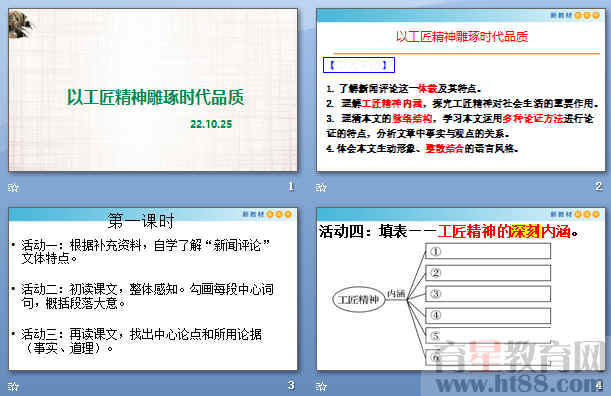Click the box labeled ③ on slide 4

pyautogui.click(x=488, y=294)
